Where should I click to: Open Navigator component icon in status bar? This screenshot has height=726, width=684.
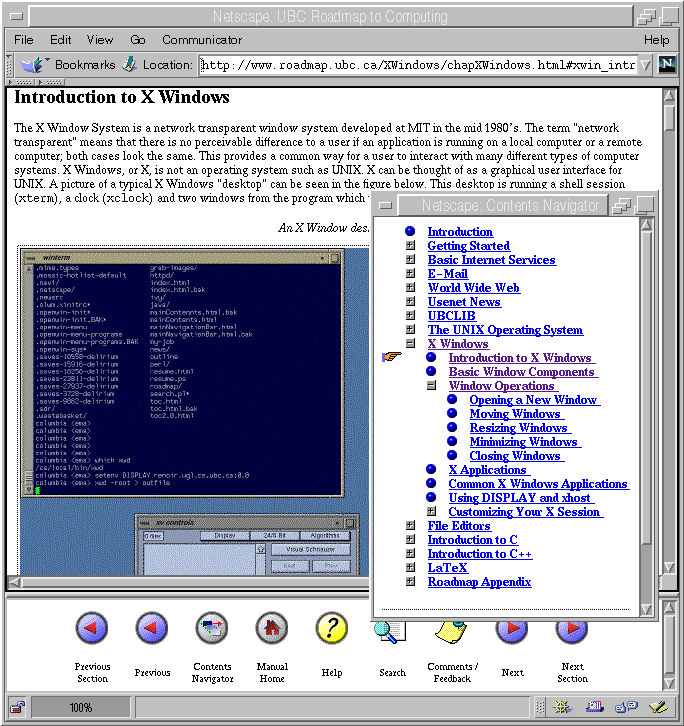(x=562, y=707)
